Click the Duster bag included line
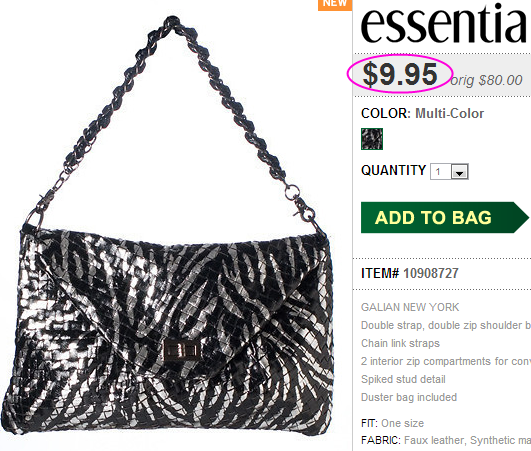This screenshot has height=451, width=531. pyautogui.click(x=409, y=397)
